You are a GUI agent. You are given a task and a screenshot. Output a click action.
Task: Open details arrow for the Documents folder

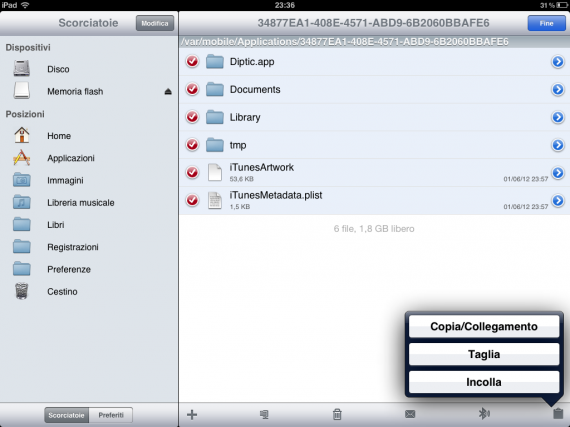coord(558,89)
